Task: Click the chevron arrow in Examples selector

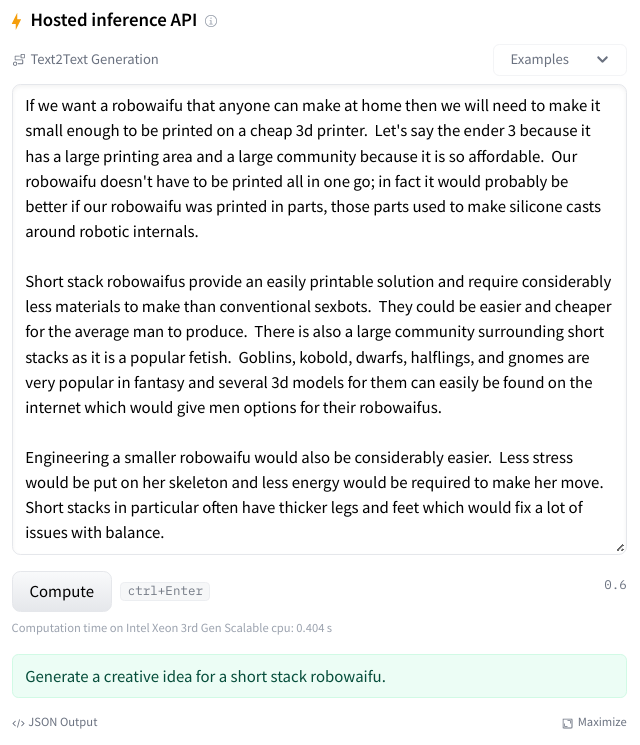Action: 602,60
